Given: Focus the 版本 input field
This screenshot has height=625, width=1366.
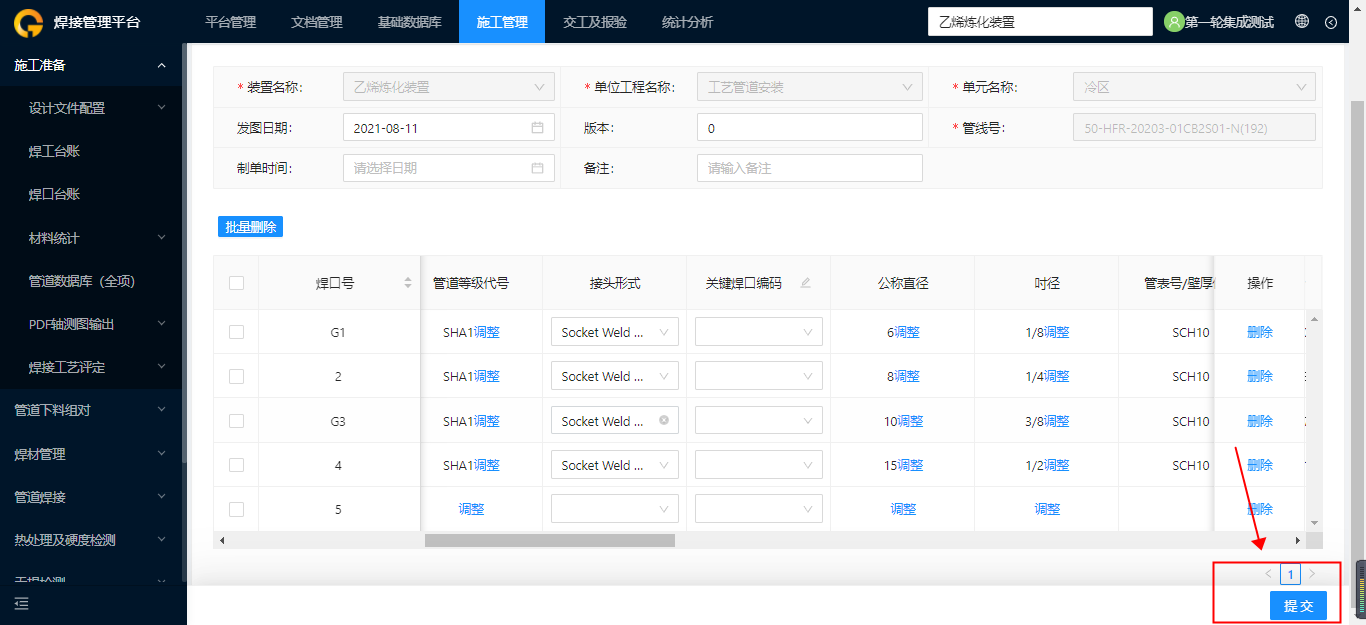Looking at the screenshot, I should (810, 128).
